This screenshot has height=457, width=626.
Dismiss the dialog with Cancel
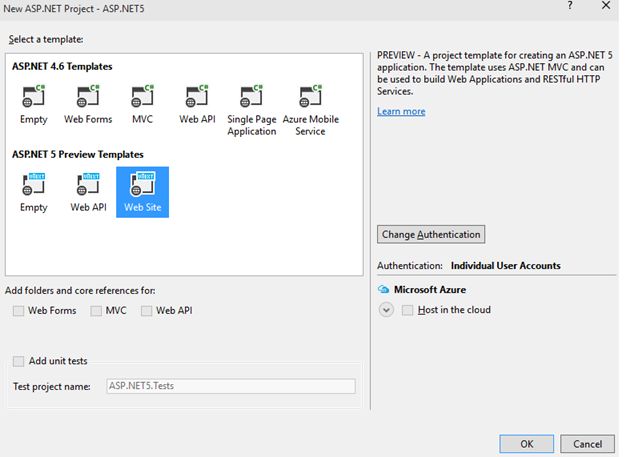pyautogui.click(x=587, y=444)
